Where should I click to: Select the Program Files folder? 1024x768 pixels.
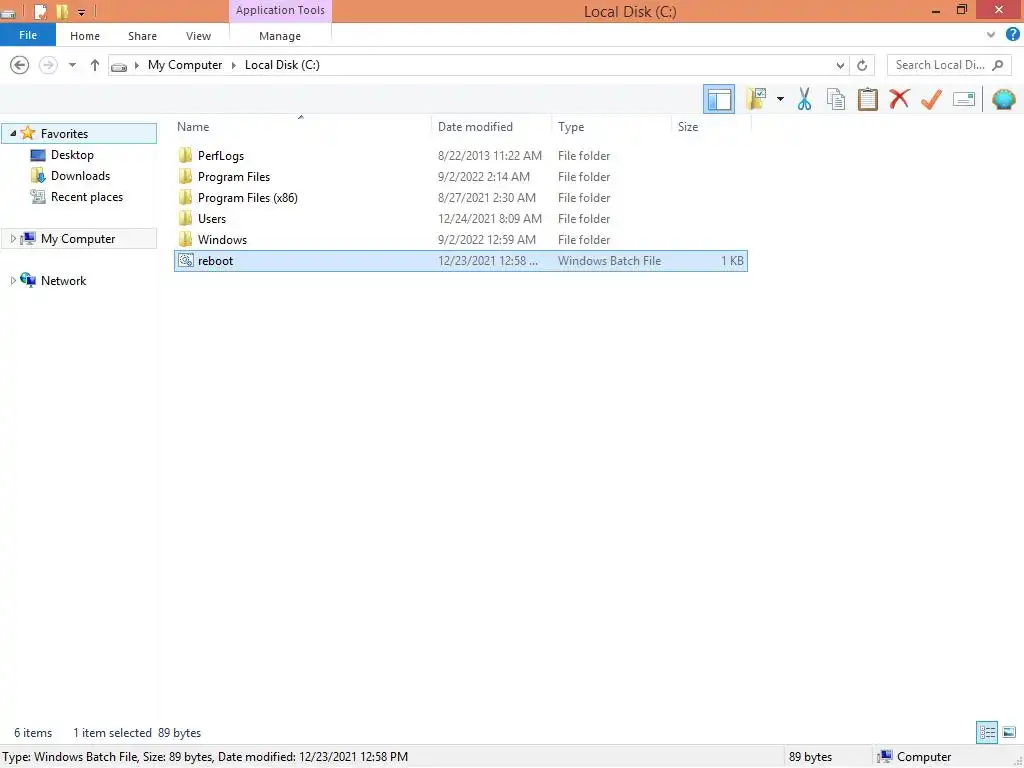point(460,176)
